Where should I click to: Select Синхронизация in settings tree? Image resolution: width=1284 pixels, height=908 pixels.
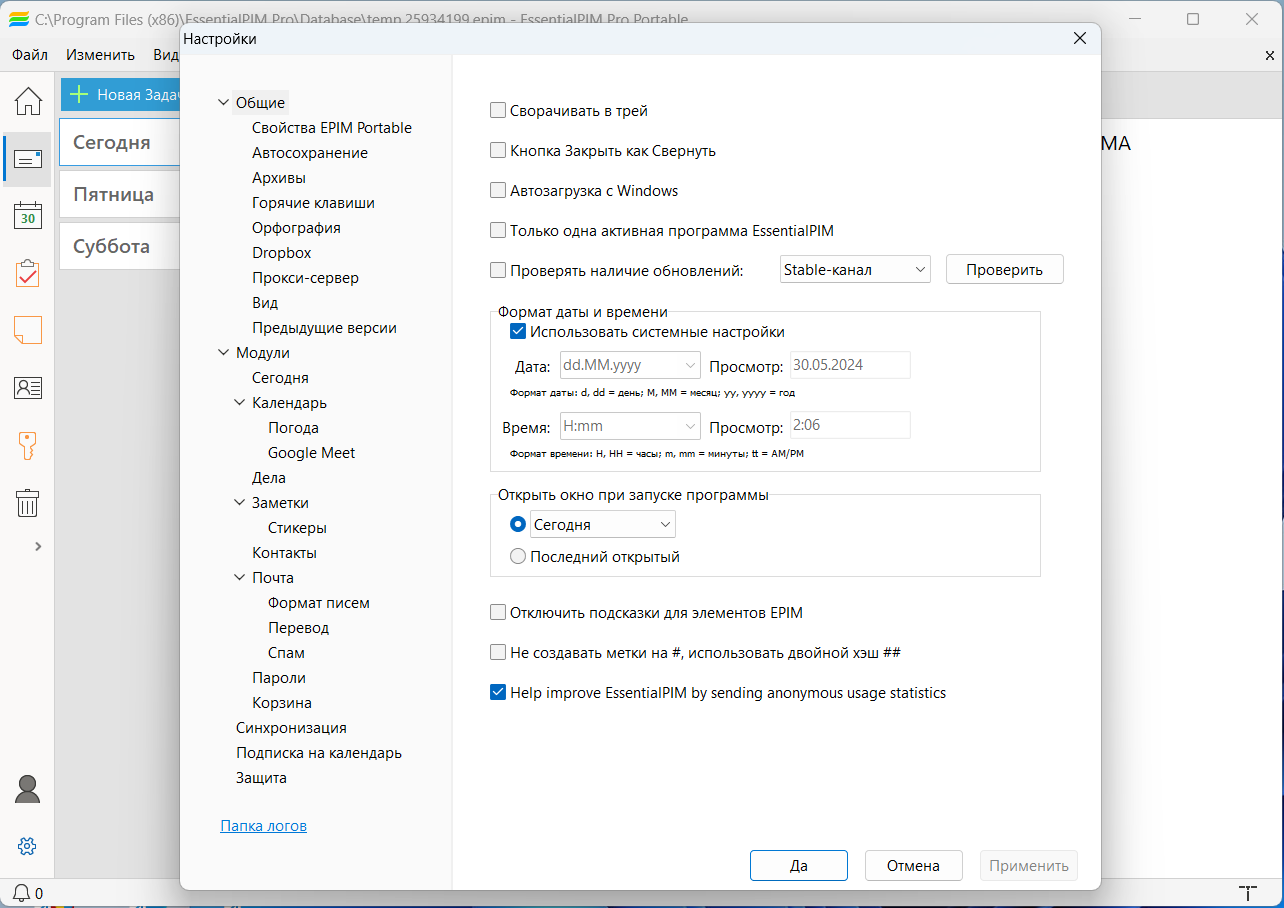click(x=291, y=727)
